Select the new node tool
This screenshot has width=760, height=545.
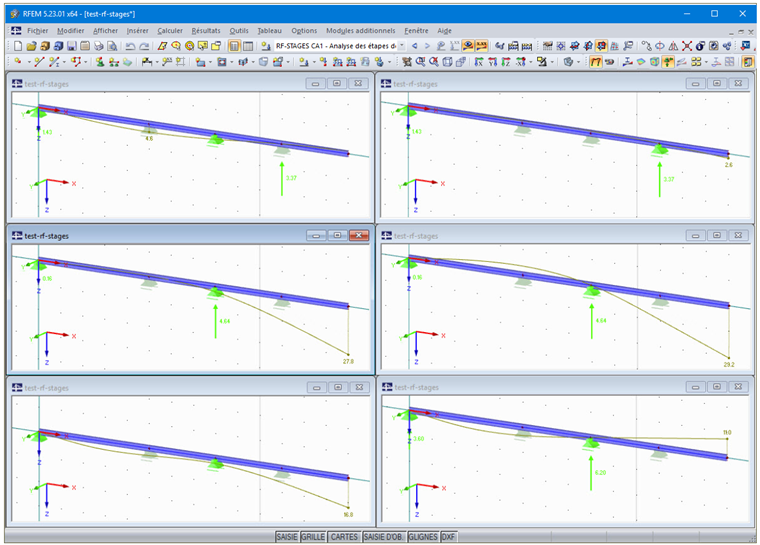[x=17, y=62]
